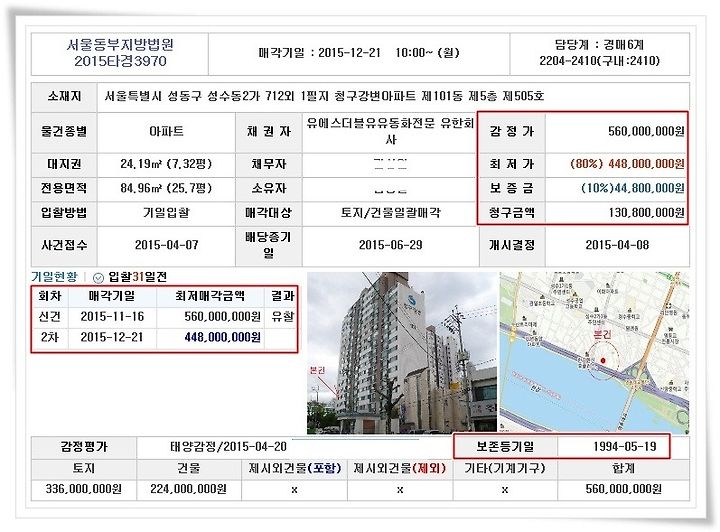Click 토지/건물일괄매각 sale target value
This screenshot has width=720, height=532.
(x=390, y=213)
